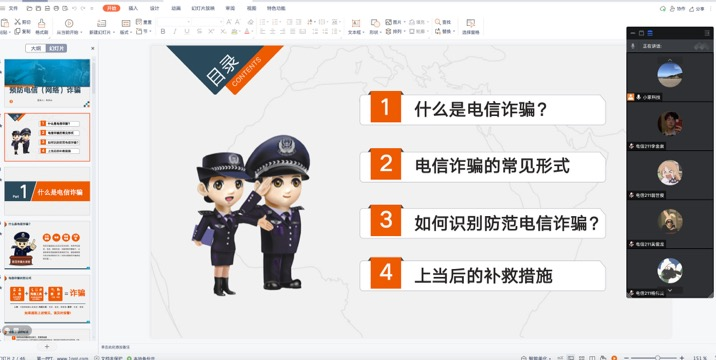Toggle Italic formatting button
Image resolution: width=716 pixels, height=360 pixels.
coord(174,32)
